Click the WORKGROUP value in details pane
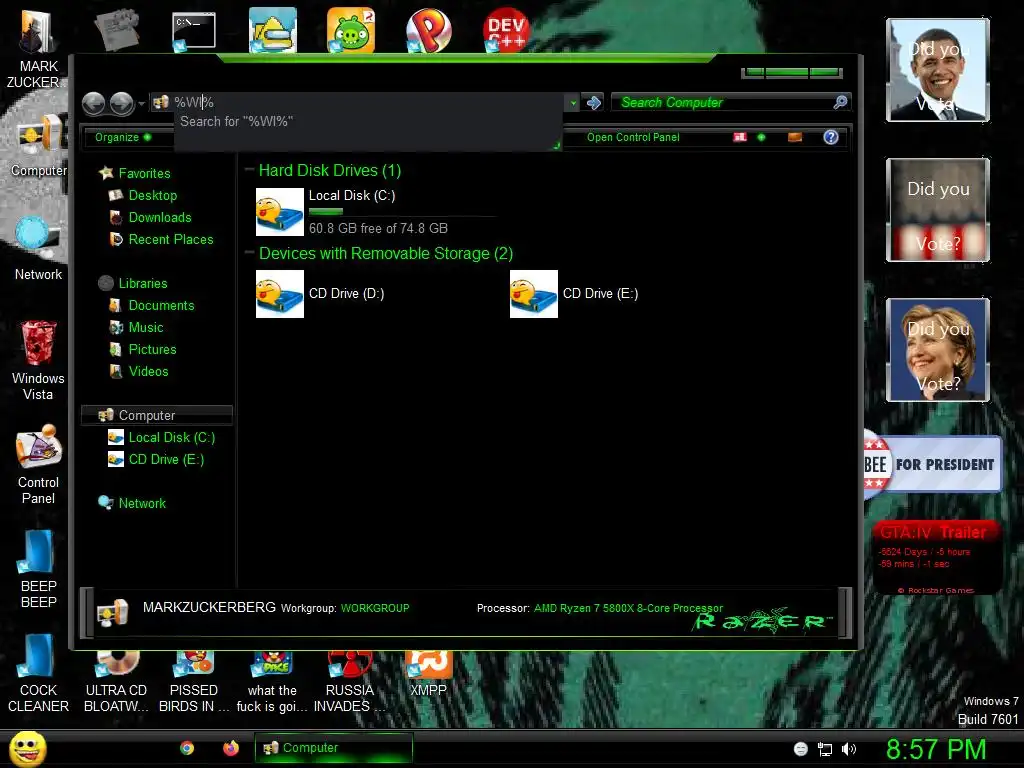Viewport: 1024px width, 768px height. tap(375, 608)
